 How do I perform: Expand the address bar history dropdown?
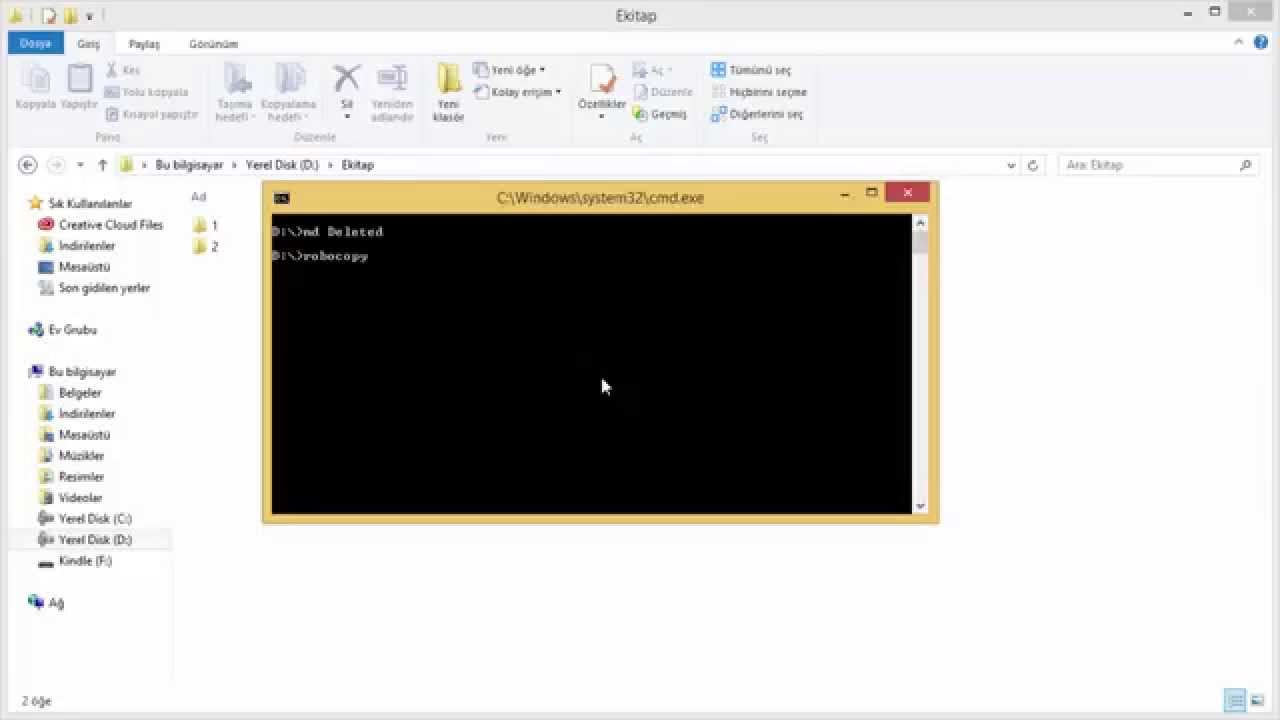coord(1012,165)
